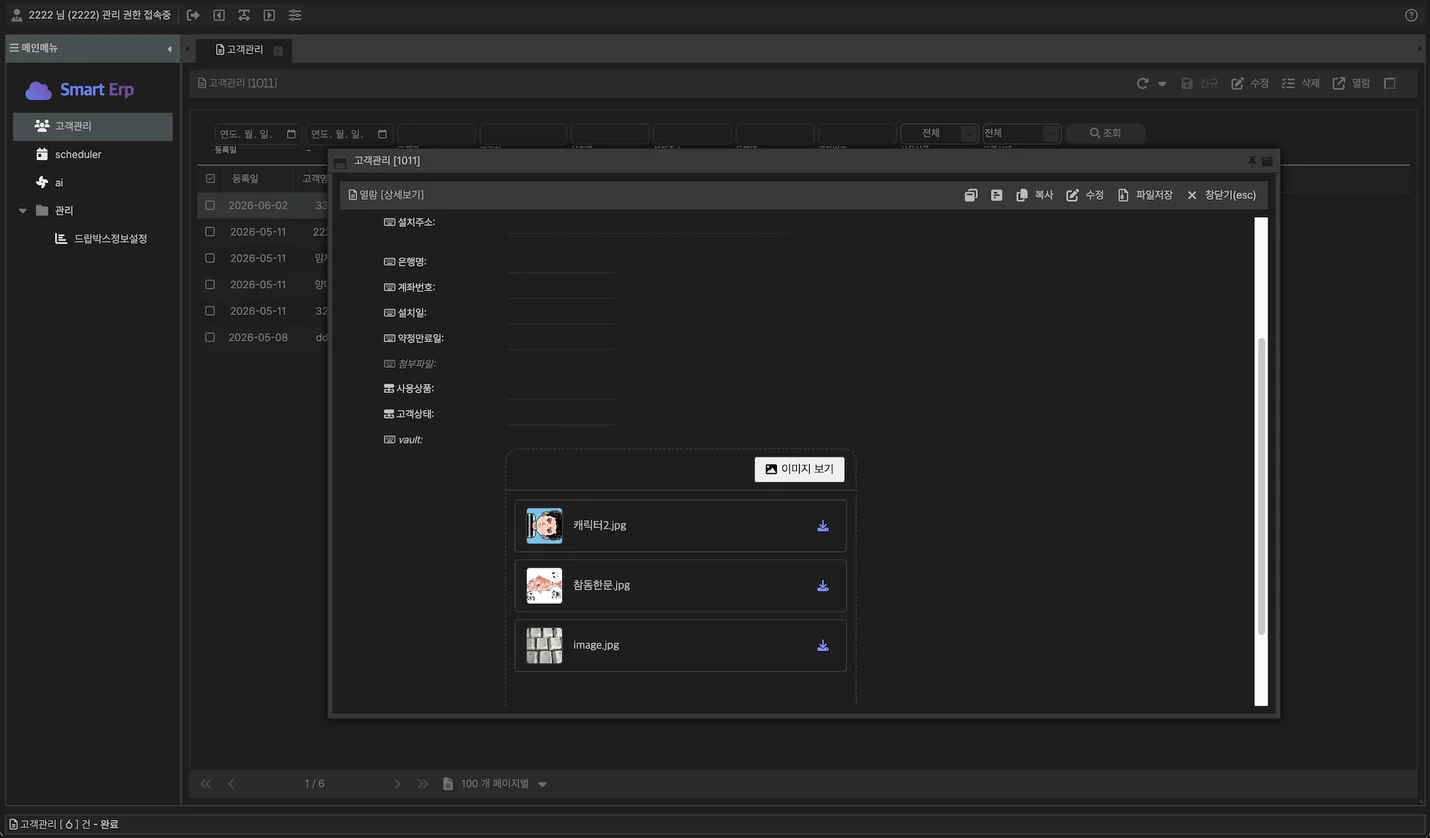This screenshot has width=1430, height=838.
Task: Download the 캐릭터2.jpg file
Action: coord(823,526)
